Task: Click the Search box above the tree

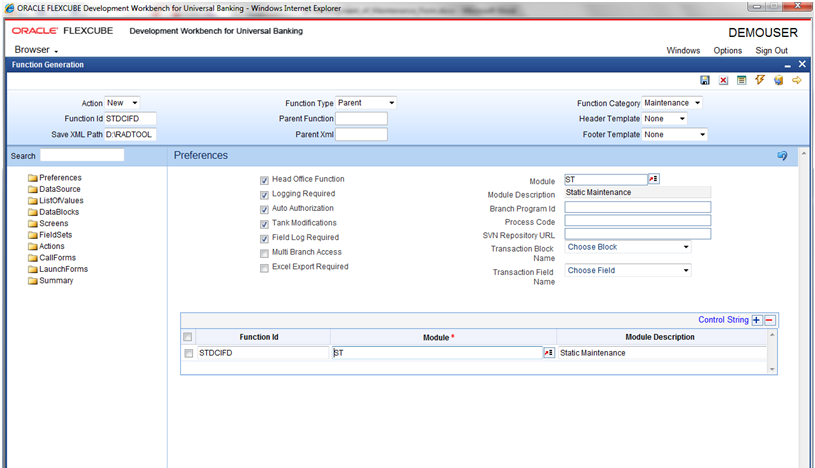Action: click(82, 155)
